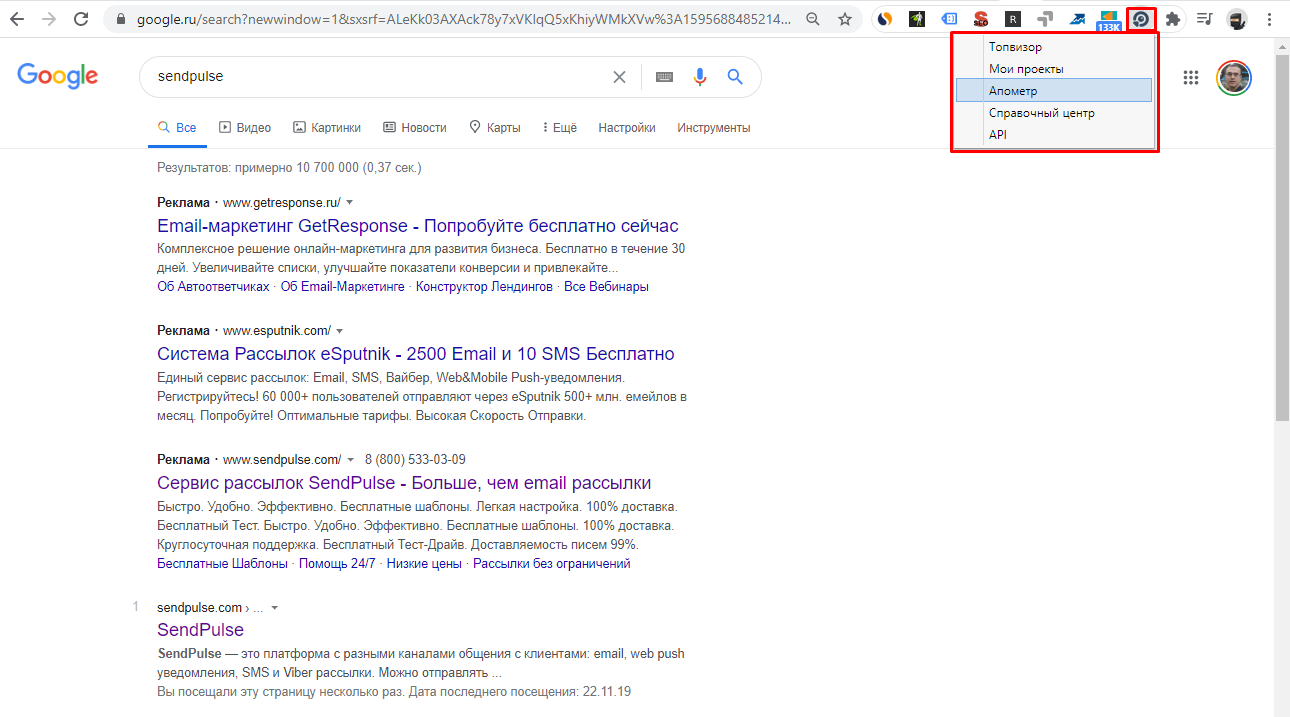Open the Extensions puzzle icon
Viewport: 1290px width, 717px height.
(x=1173, y=19)
